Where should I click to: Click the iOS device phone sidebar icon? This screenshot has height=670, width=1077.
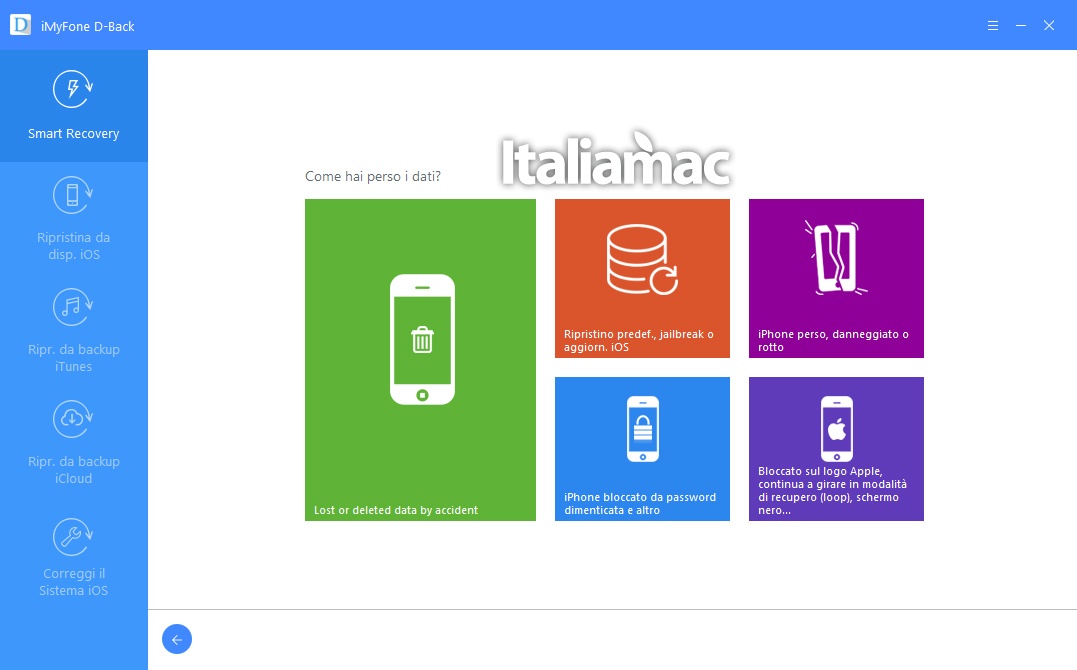[73, 195]
